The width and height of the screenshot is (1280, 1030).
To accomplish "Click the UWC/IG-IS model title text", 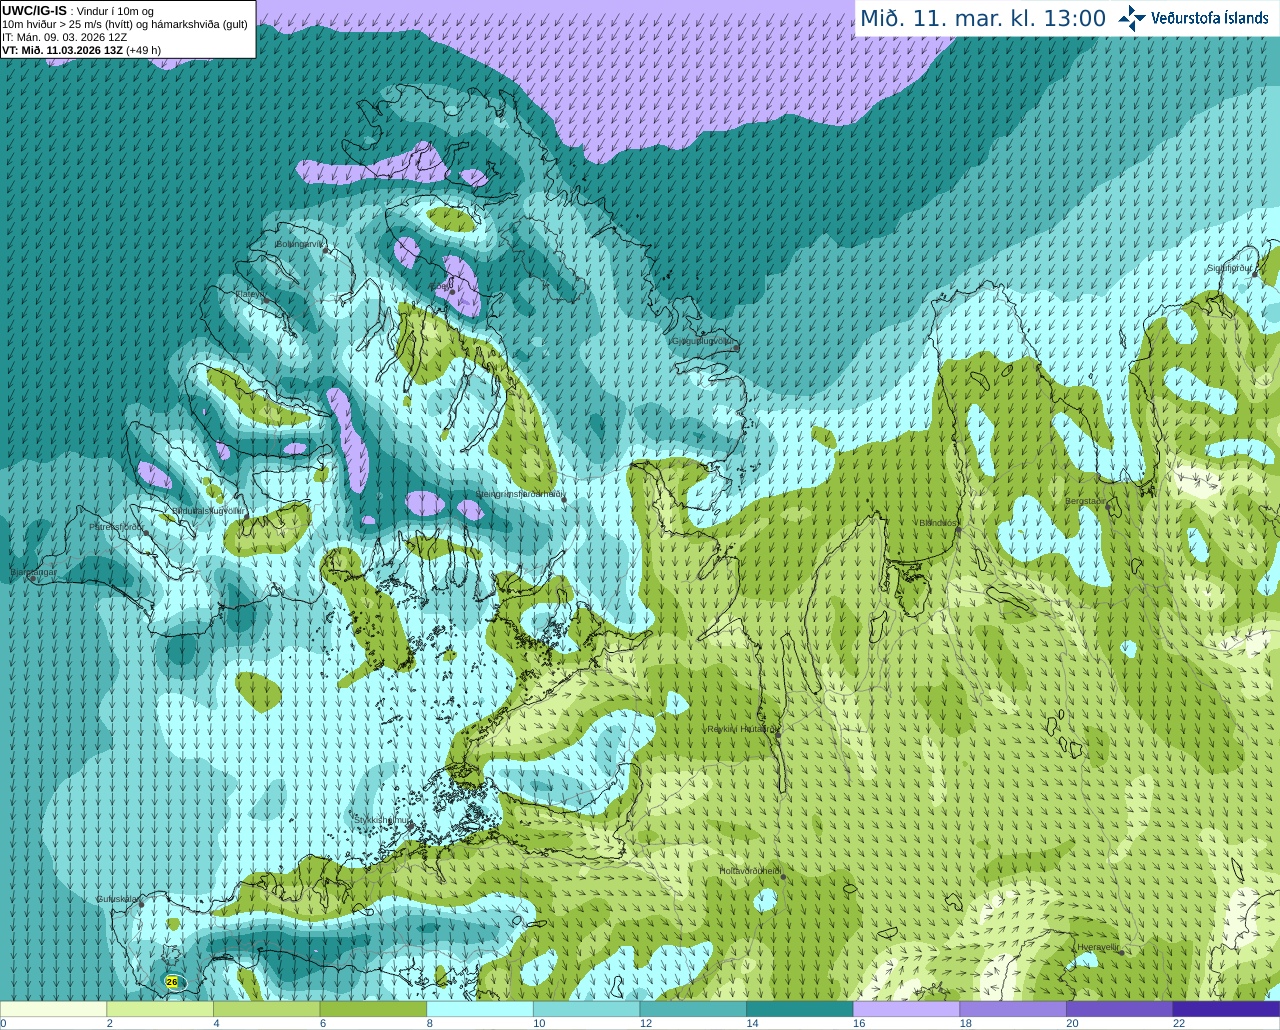I will [34, 11].
